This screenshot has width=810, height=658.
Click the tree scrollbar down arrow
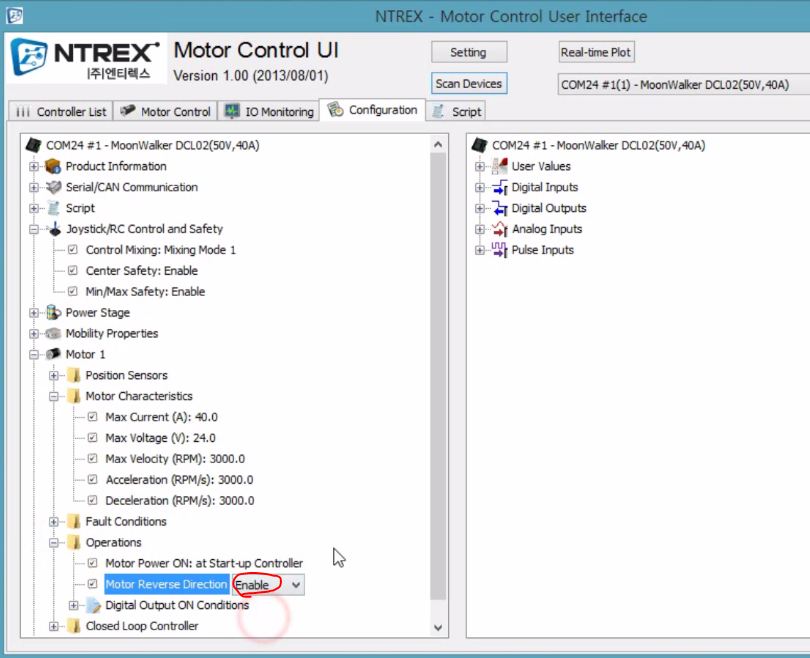[438, 628]
